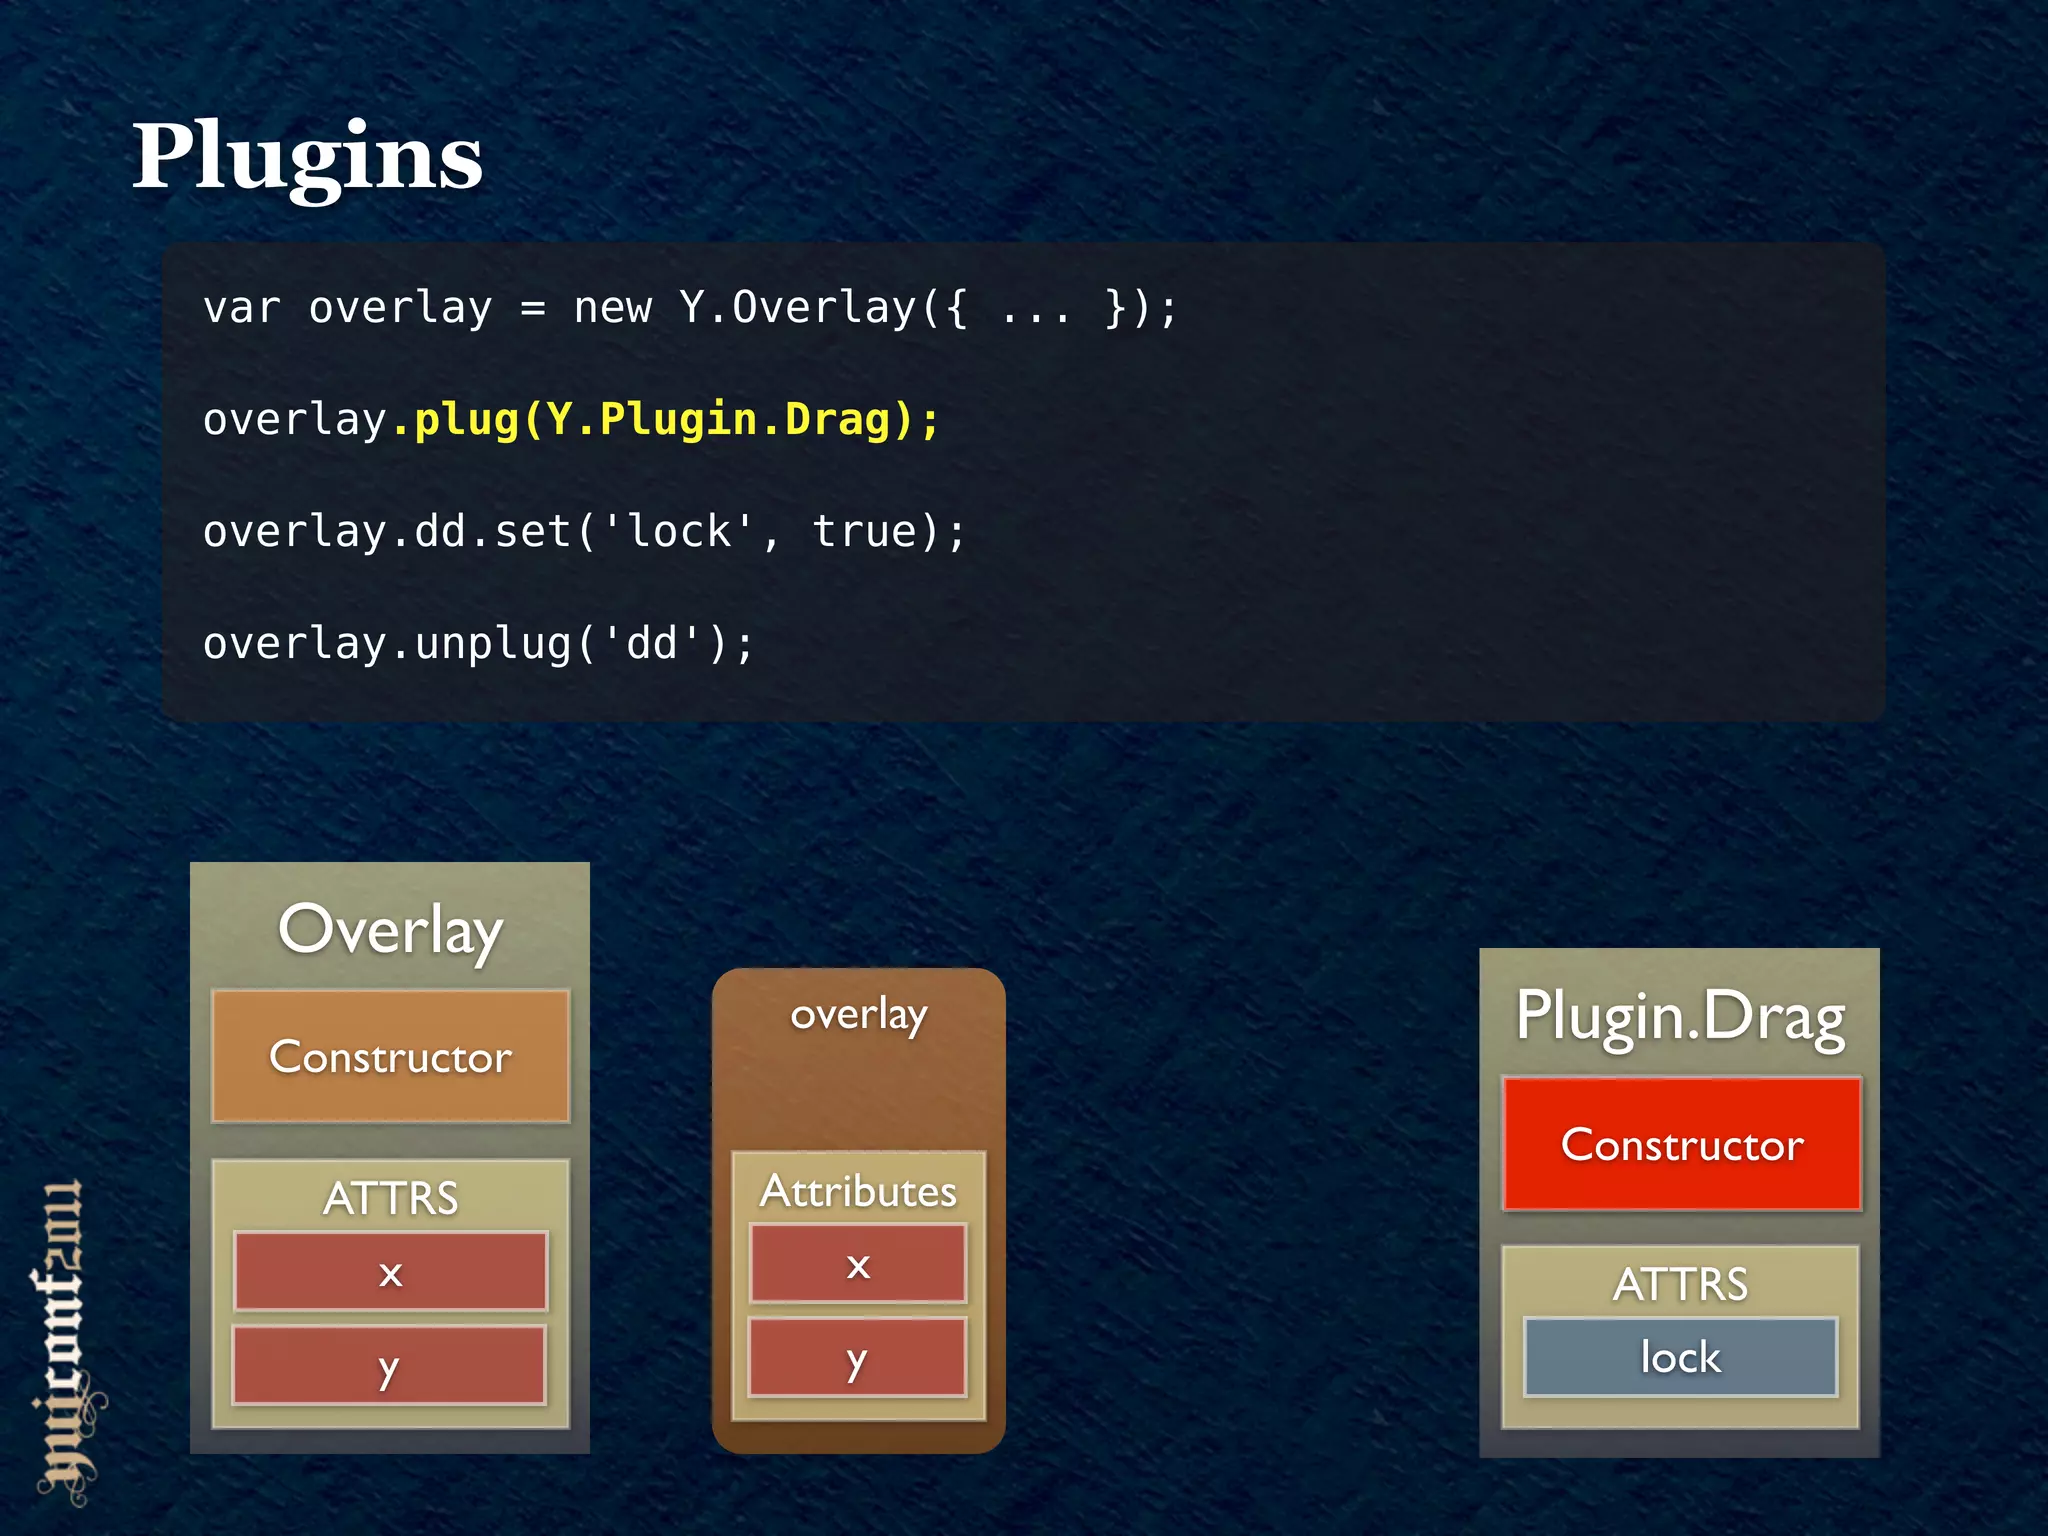The width and height of the screenshot is (2048, 1536).
Task: Select the orange Constructor box in Overlay
Action: point(391,1056)
